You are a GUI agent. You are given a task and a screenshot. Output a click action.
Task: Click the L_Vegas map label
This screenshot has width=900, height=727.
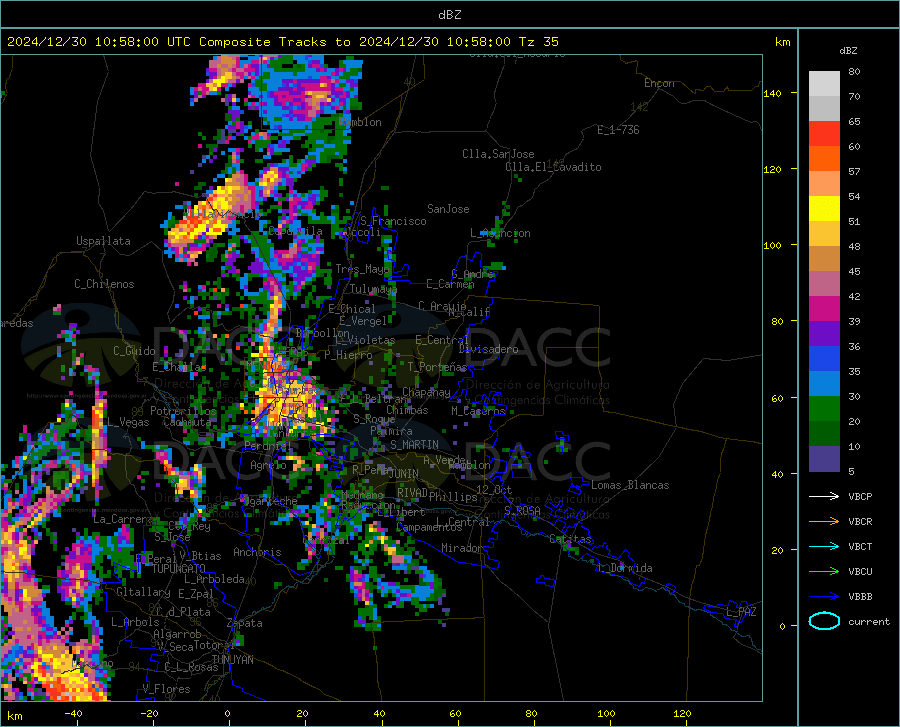click(x=127, y=422)
